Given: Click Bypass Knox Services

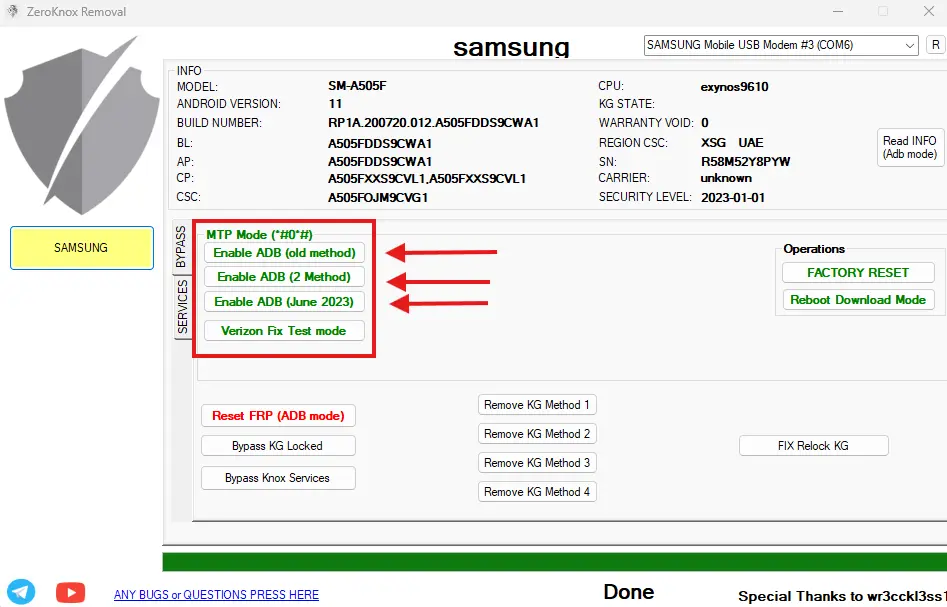Looking at the screenshot, I should point(278,478).
